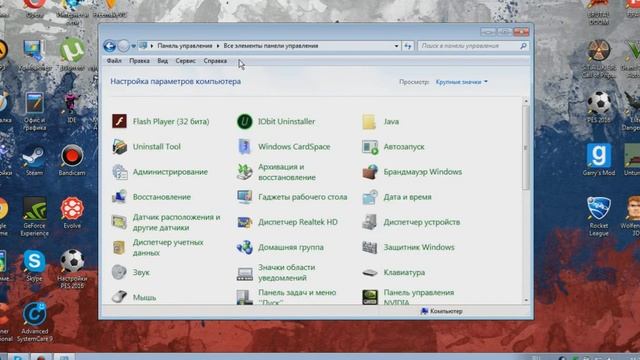
Task: Open the Сервис menu
Action: (185, 61)
